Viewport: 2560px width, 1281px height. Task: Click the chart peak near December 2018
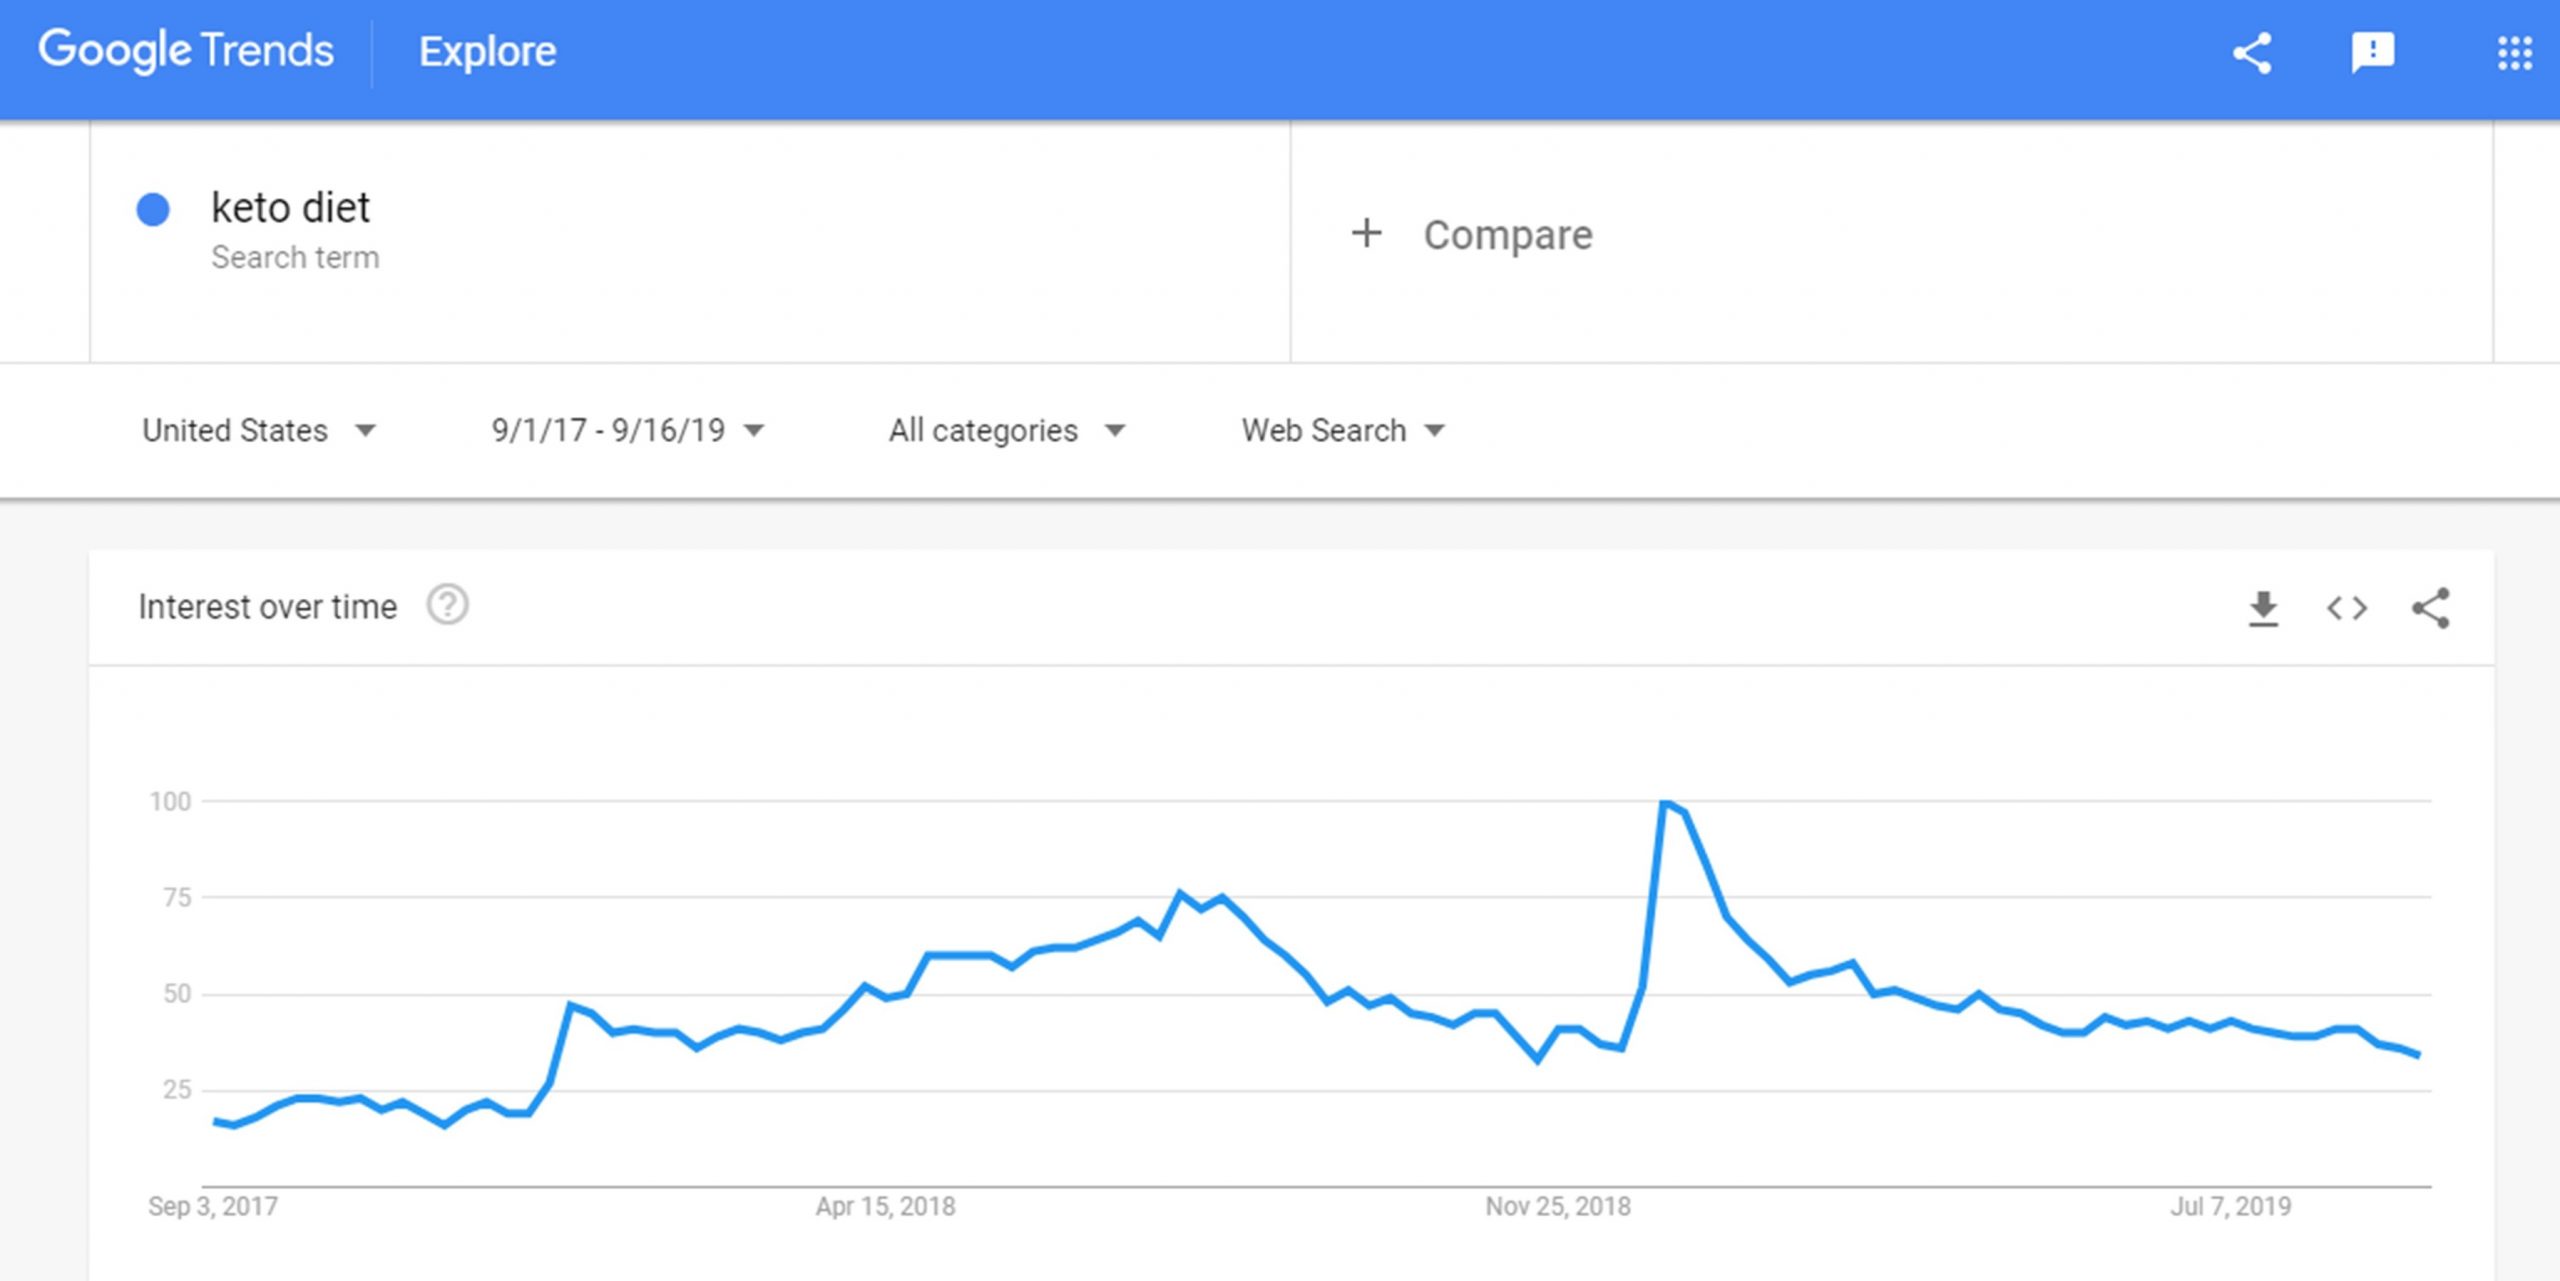pyautogui.click(x=1665, y=802)
